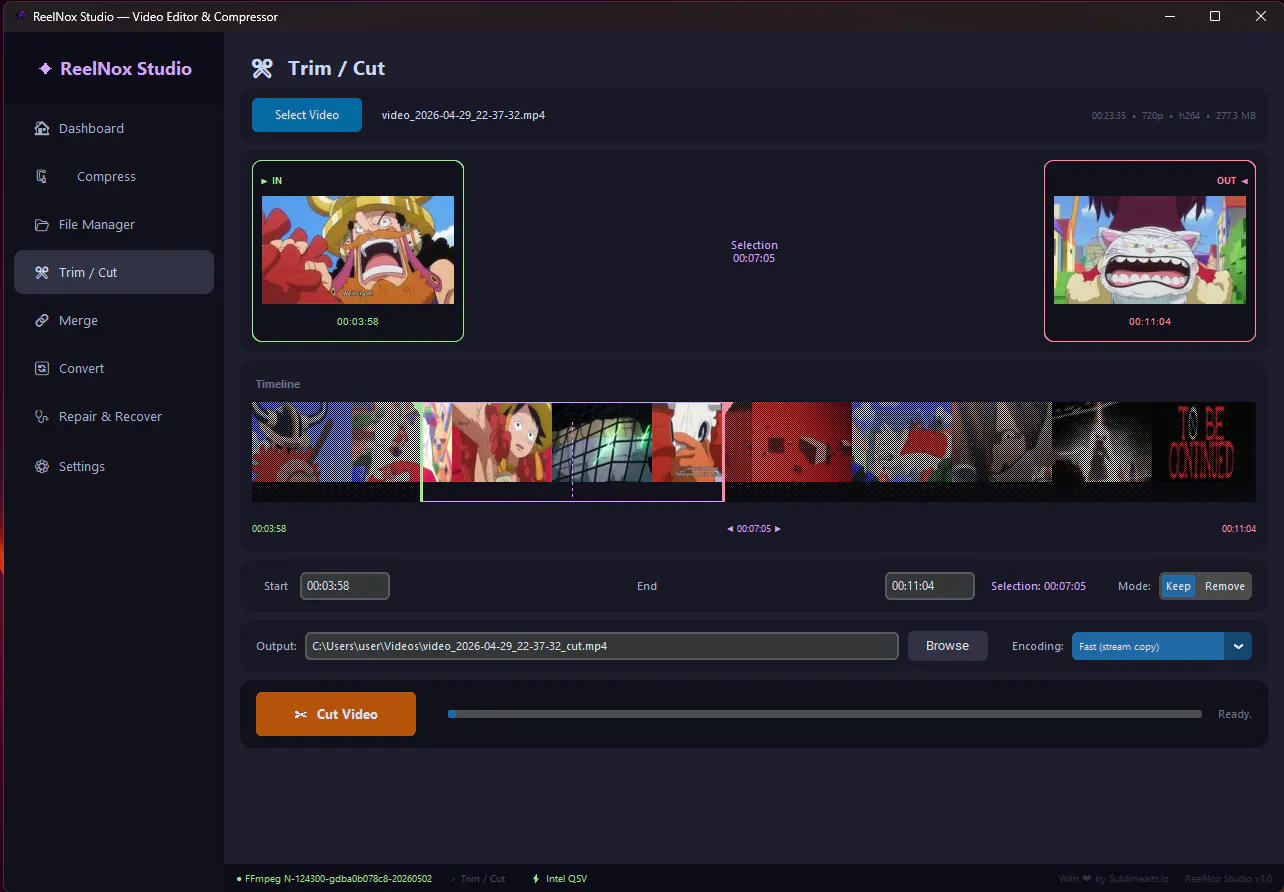Click the pink OUT handle on timeline
The height and width of the screenshot is (892, 1284).
[x=723, y=452]
